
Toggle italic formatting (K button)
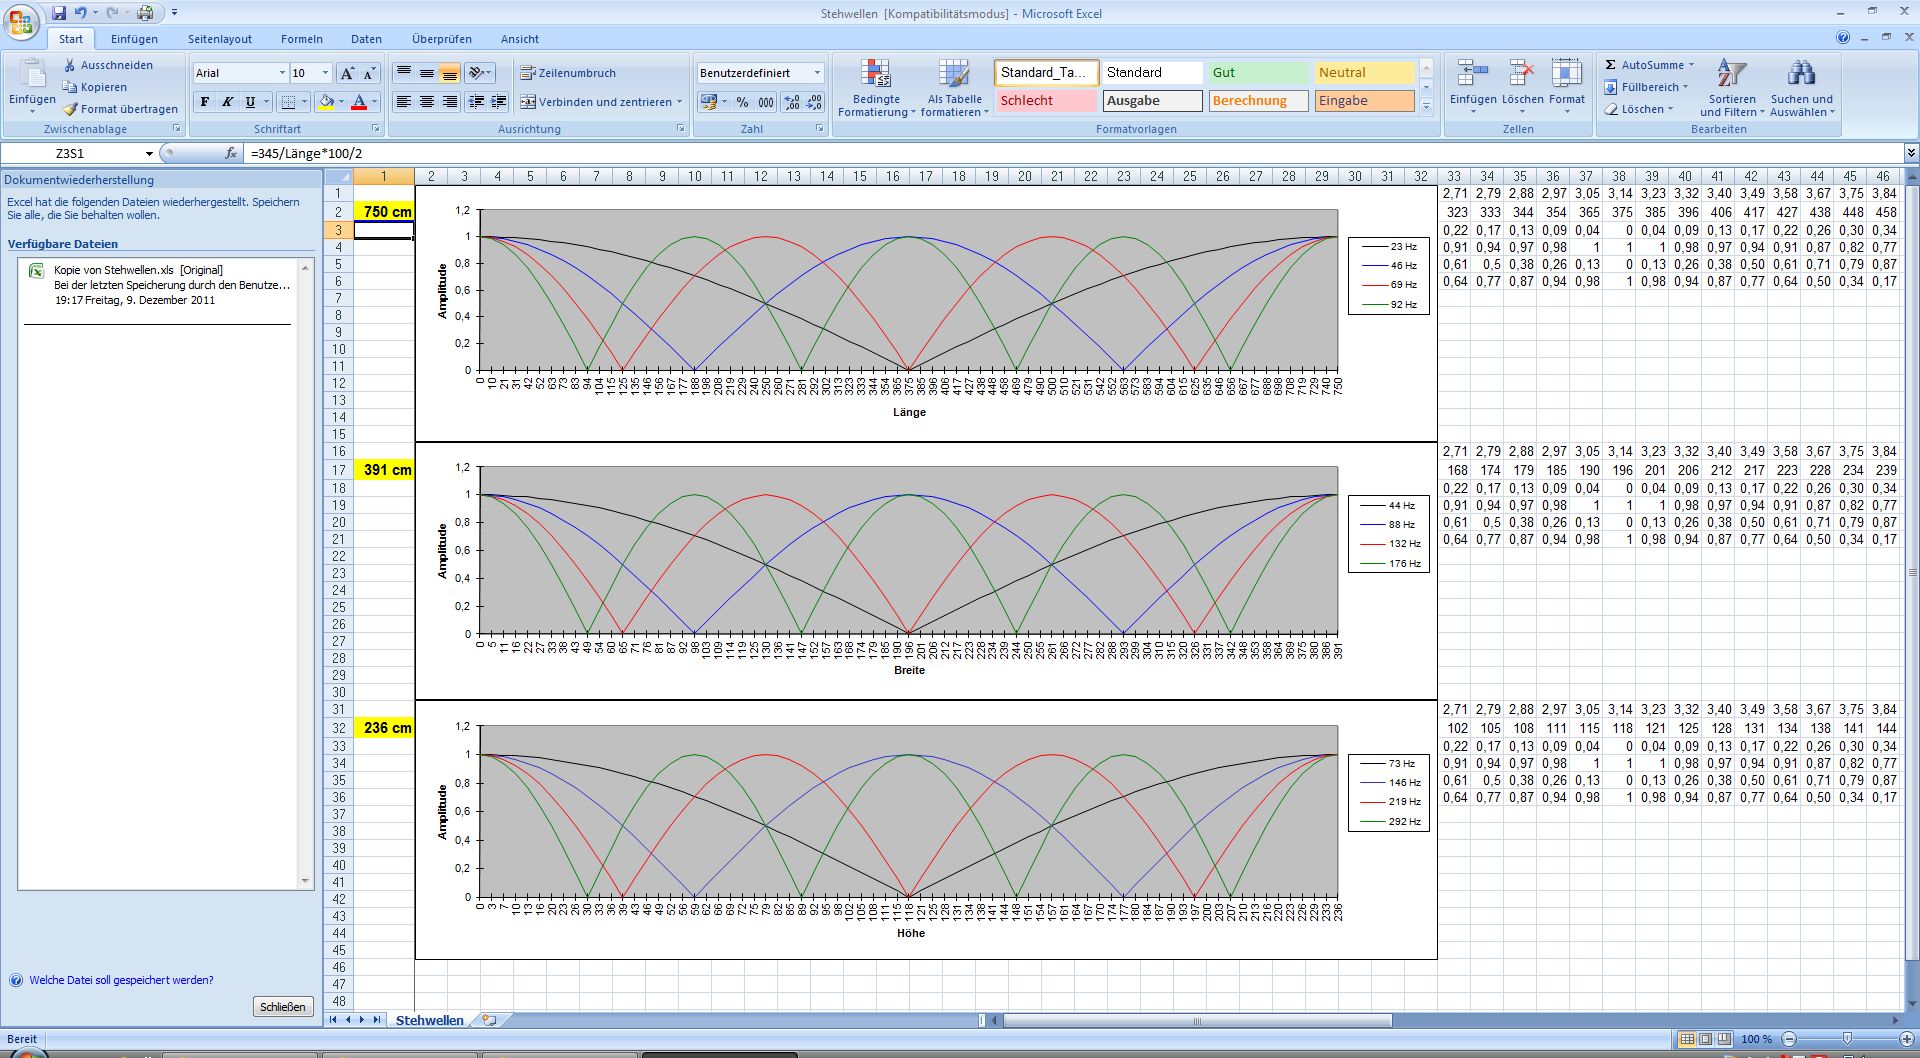click(227, 102)
